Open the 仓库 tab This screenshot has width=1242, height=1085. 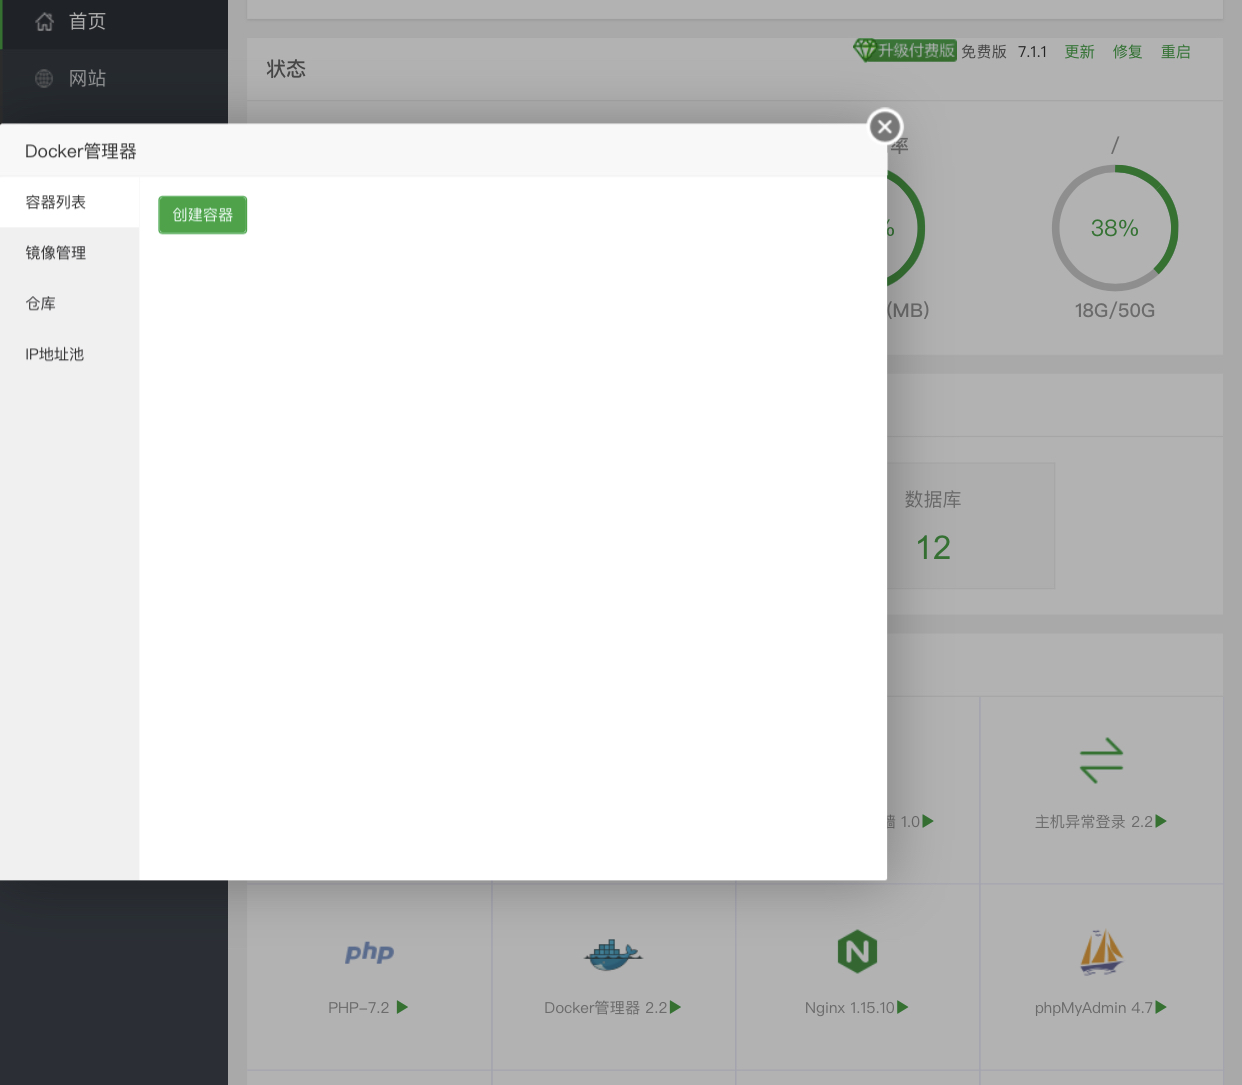pos(69,303)
